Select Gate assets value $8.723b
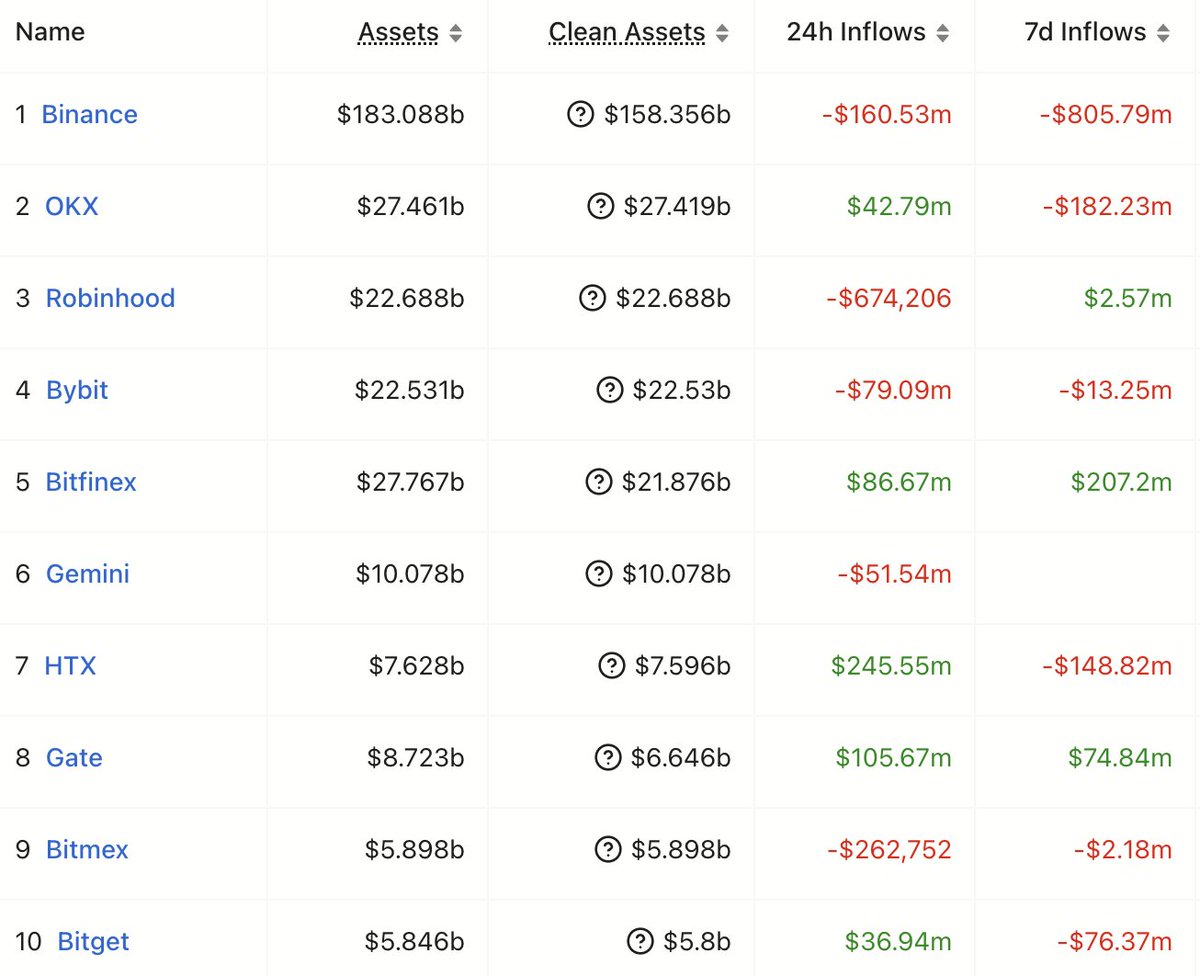This screenshot has width=1200, height=976. click(415, 758)
